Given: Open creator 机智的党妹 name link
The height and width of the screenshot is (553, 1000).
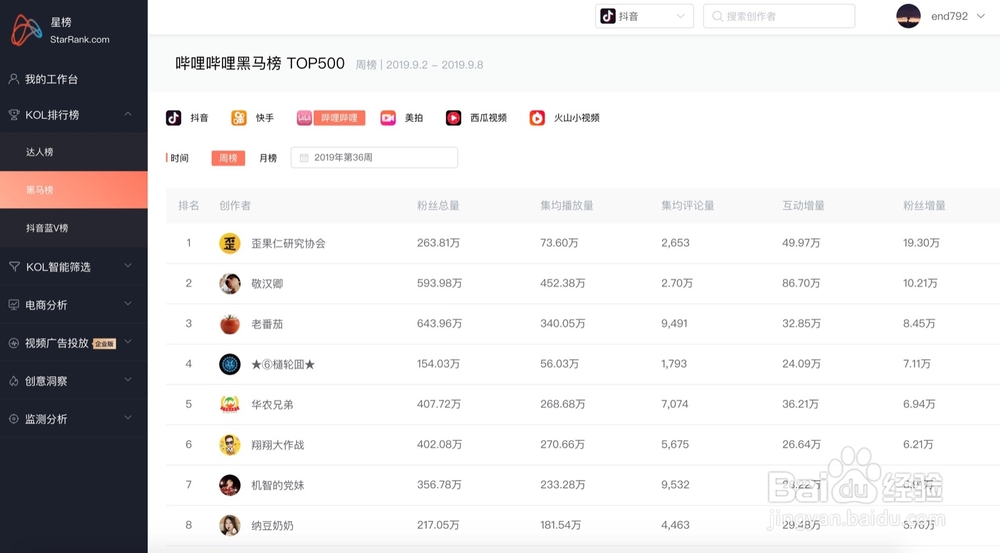Looking at the screenshot, I should (x=277, y=485).
